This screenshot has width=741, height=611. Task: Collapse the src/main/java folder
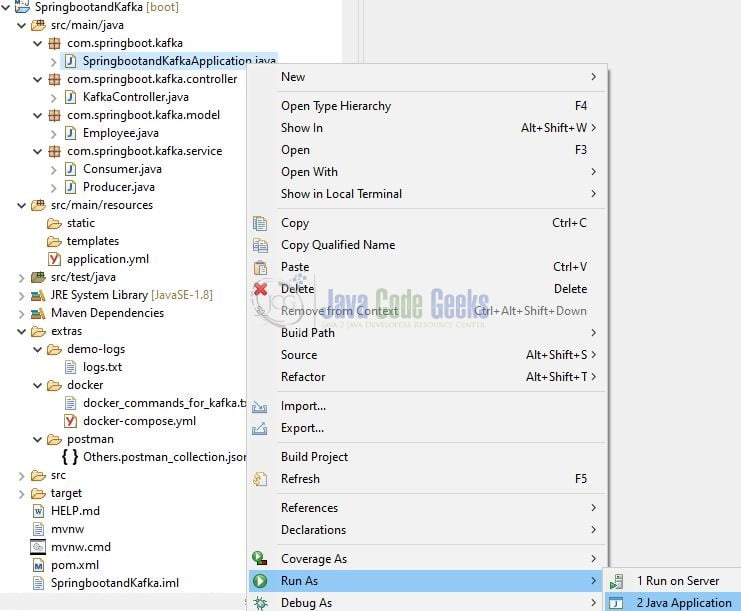click(21, 26)
